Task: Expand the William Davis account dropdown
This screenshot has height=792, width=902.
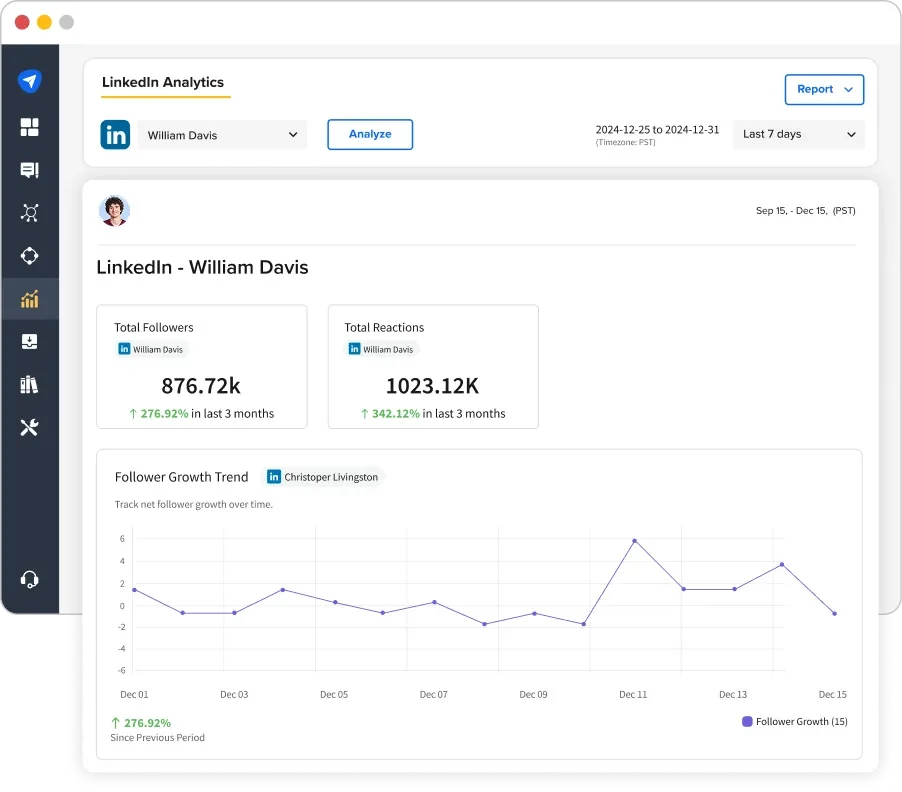Action: (x=222, y=134)
